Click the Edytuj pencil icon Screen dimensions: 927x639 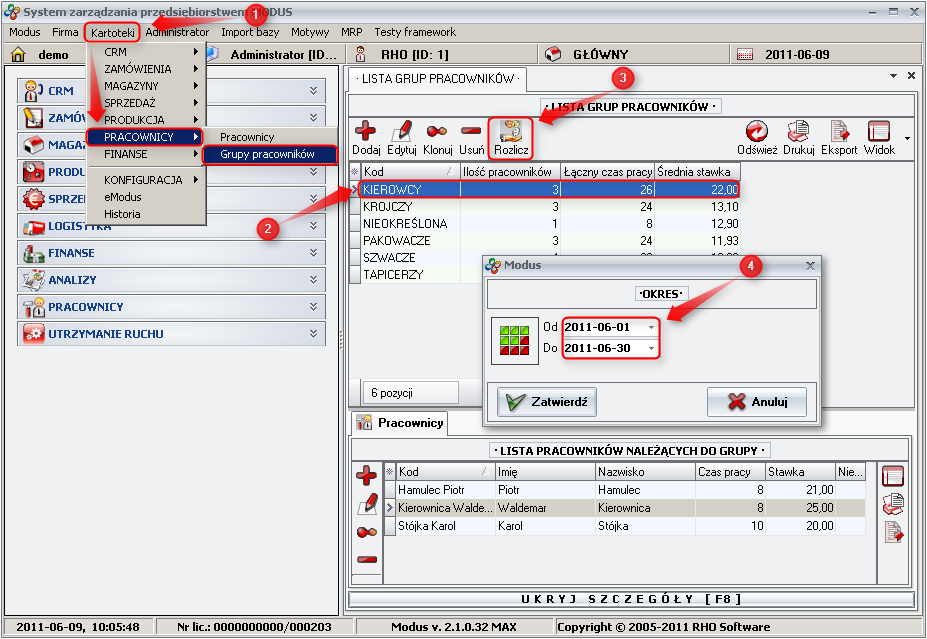click(401, 132)
